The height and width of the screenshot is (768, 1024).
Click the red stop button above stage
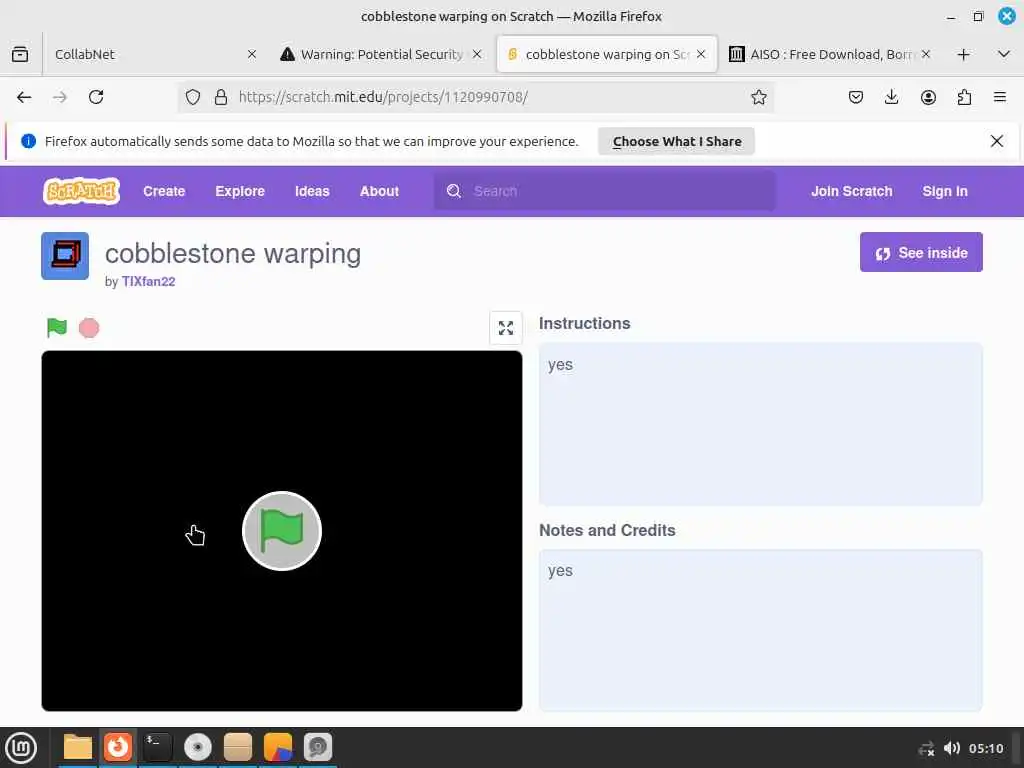(x=89, y=328)
